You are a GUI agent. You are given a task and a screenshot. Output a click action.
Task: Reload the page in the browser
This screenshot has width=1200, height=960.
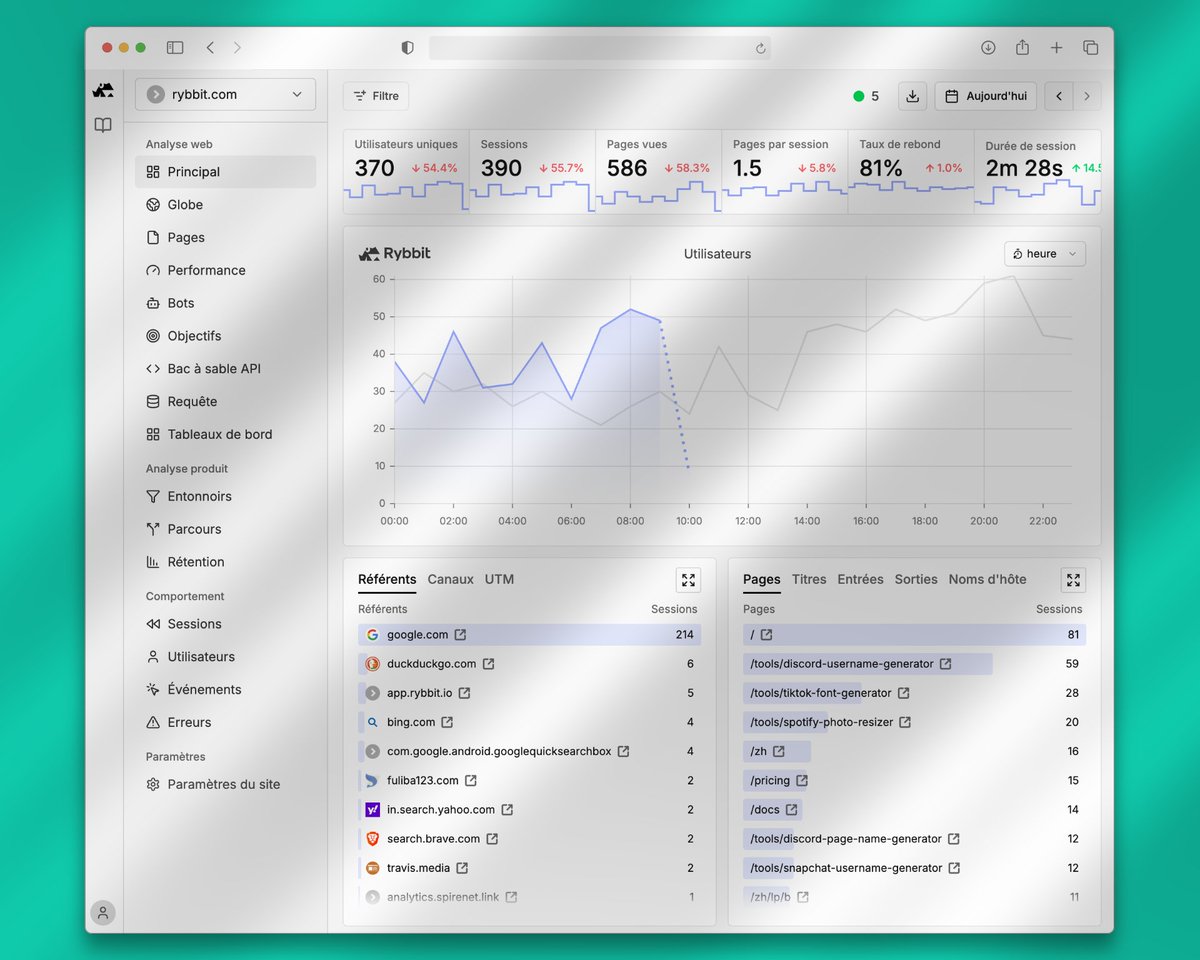(x=760, y=47)
